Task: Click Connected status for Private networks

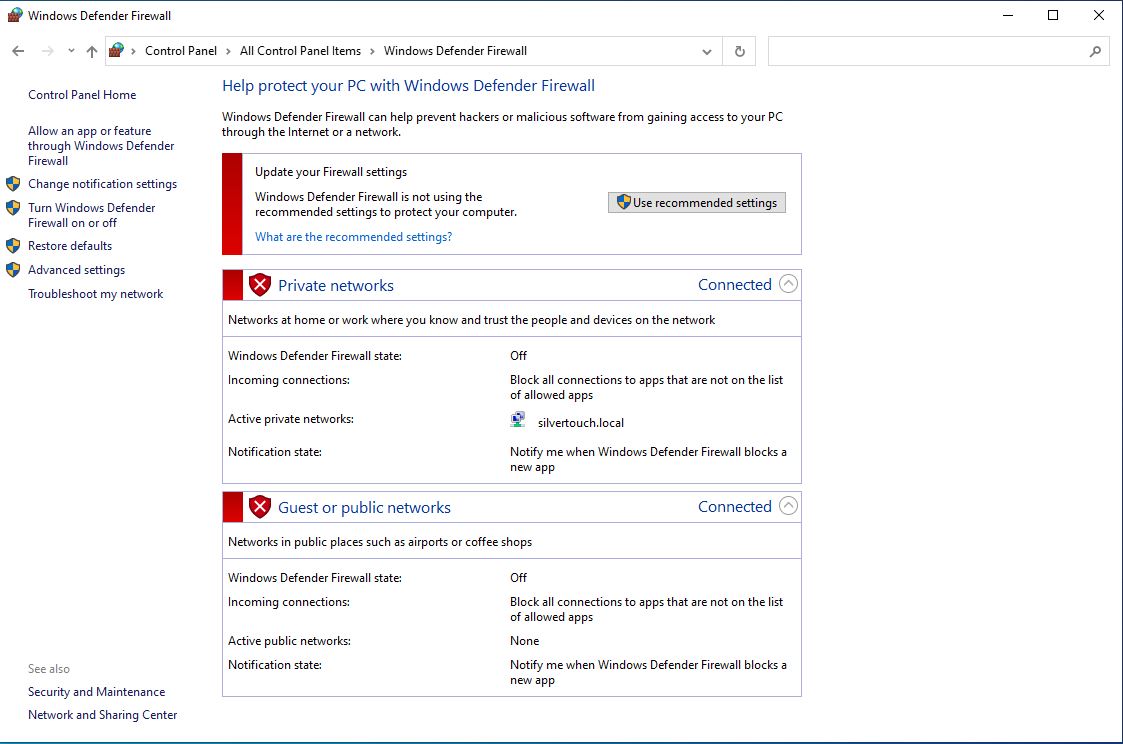Action: pos(735,285)
